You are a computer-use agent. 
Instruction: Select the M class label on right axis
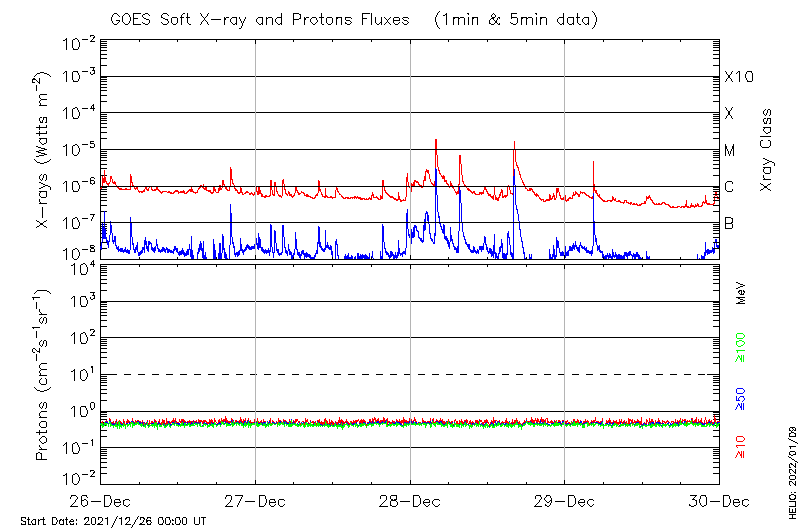[730, 150]
